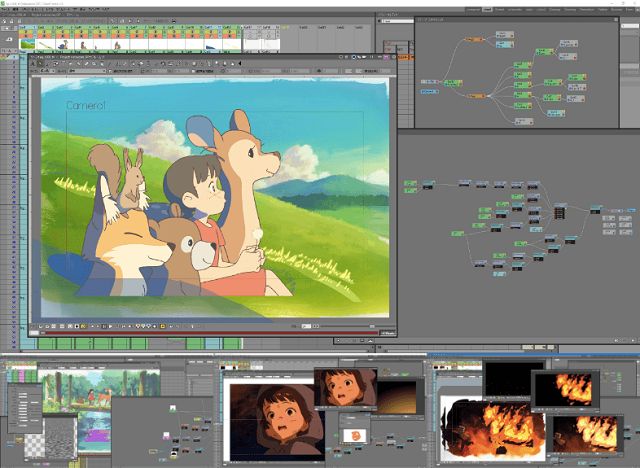
Task: Toggle Col2 preview visibility eye in yellow row
Action: pos(44,32)
